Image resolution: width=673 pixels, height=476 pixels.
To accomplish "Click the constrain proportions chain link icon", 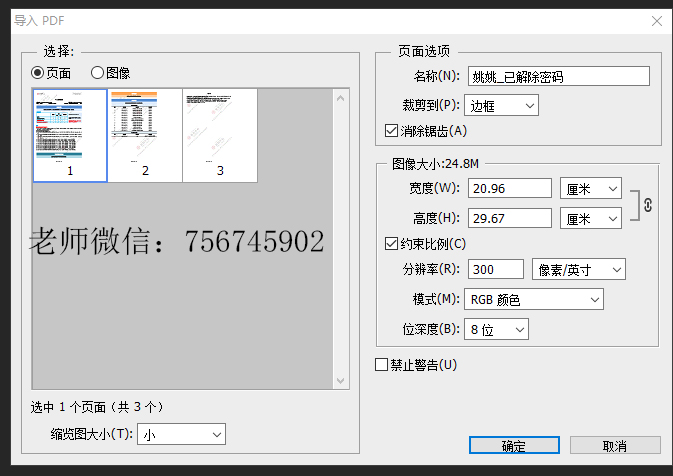I will point(647,204).
